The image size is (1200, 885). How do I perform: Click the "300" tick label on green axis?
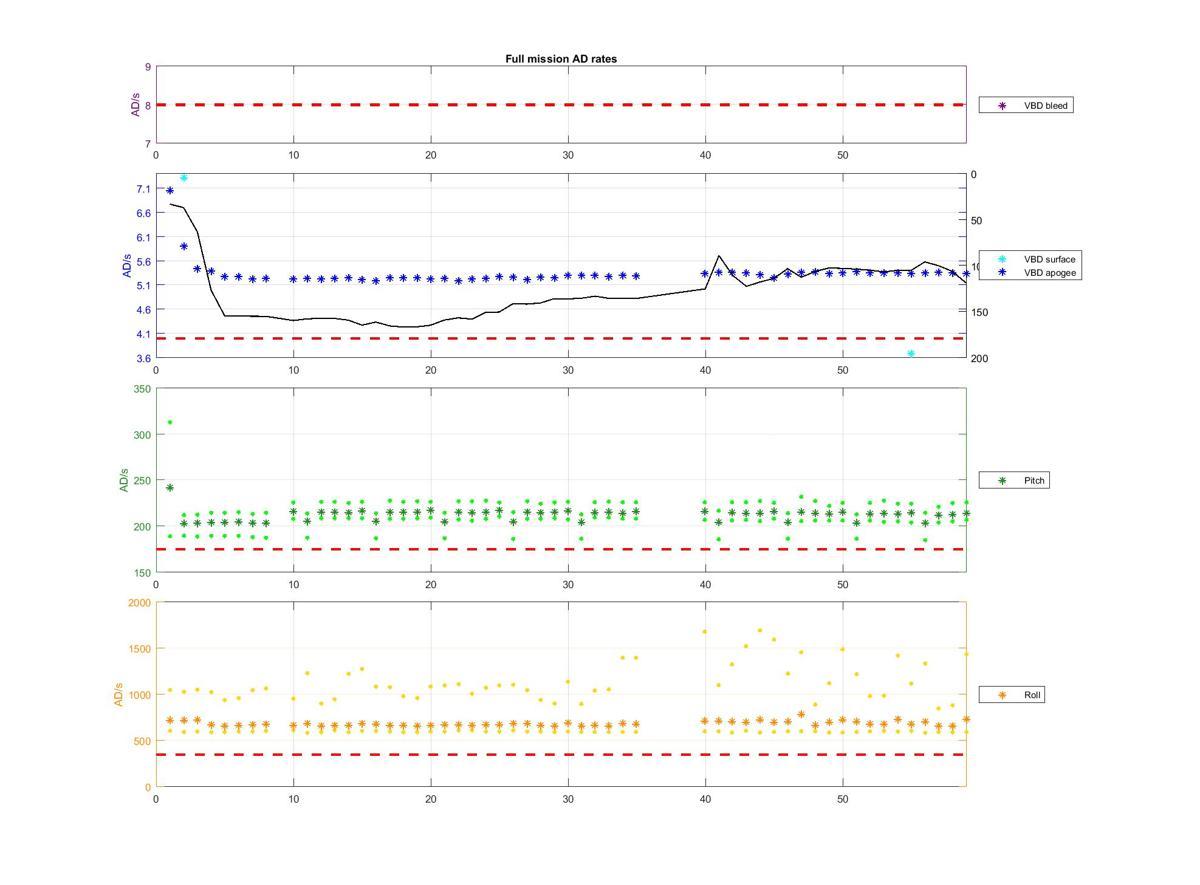(142, 435)
